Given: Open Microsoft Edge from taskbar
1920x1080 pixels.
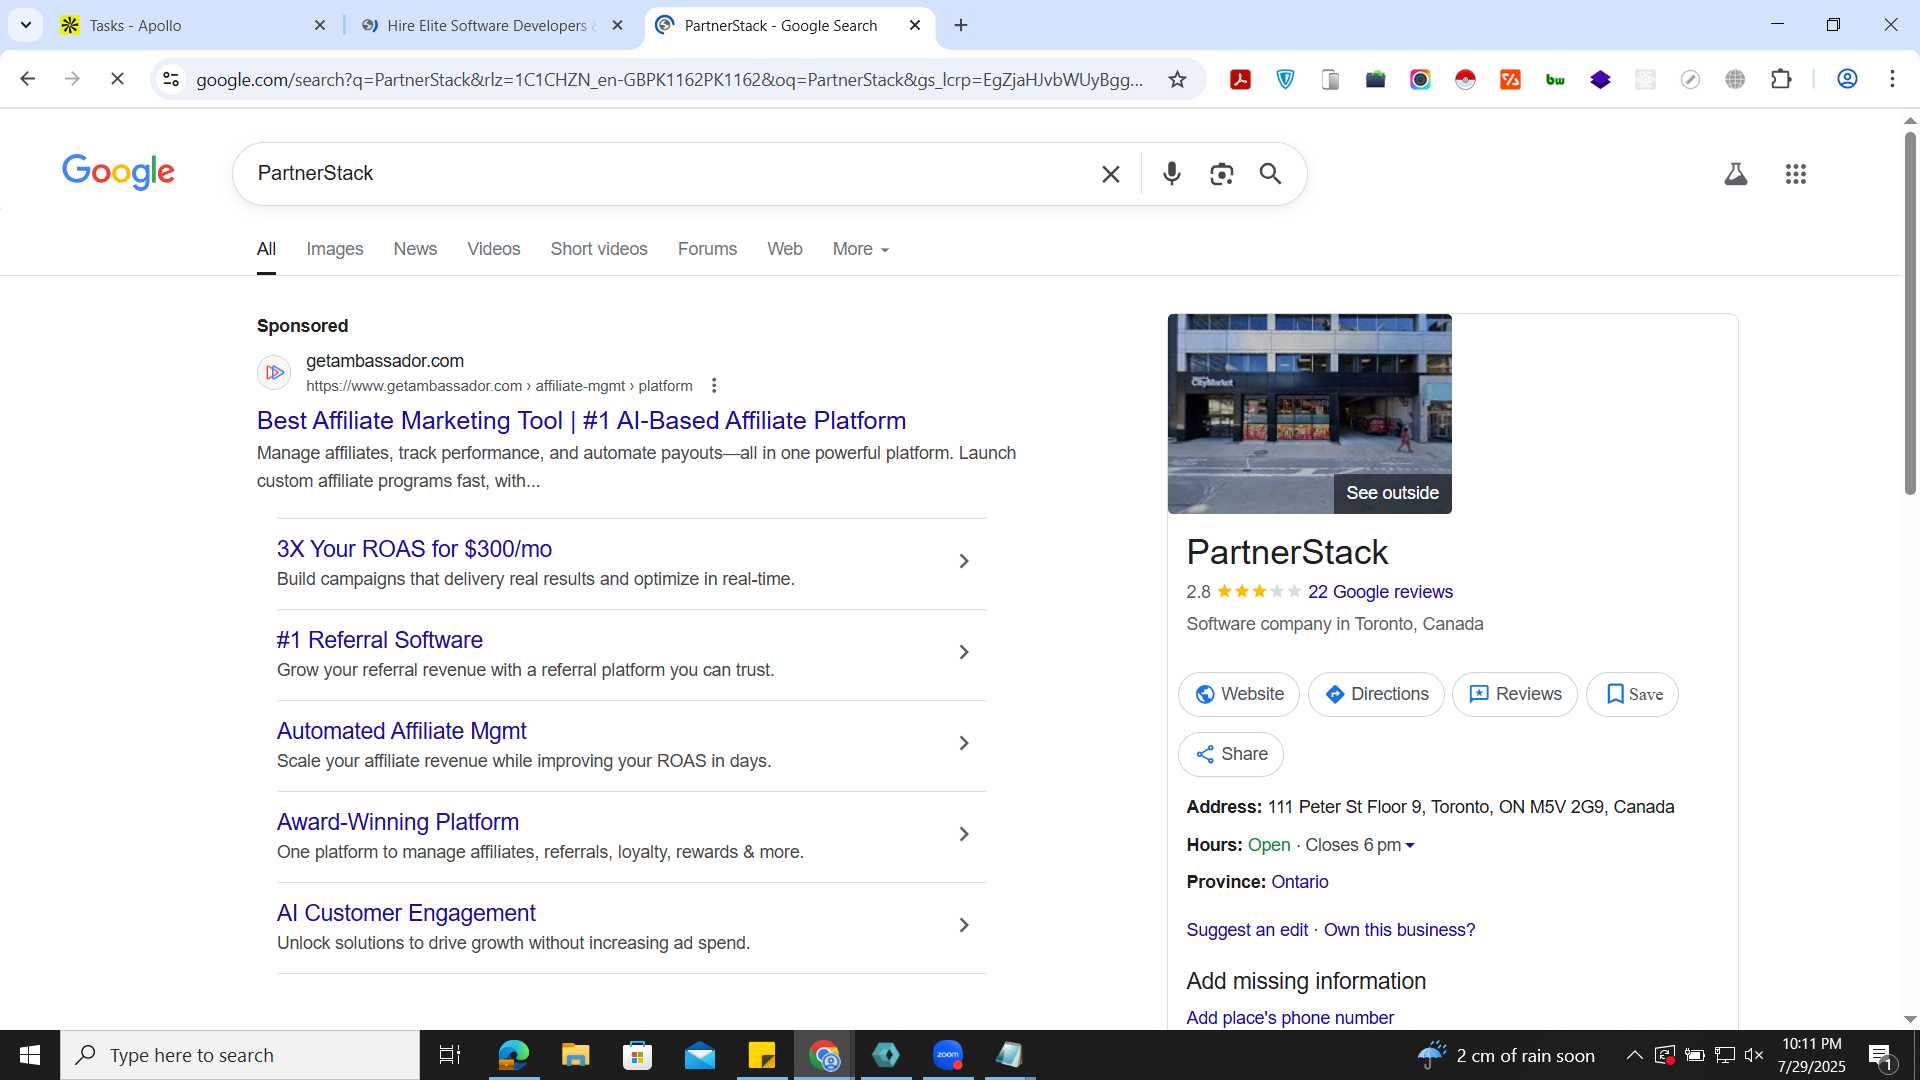Looking at the screenshot, I should click(x=513, y=1055).
